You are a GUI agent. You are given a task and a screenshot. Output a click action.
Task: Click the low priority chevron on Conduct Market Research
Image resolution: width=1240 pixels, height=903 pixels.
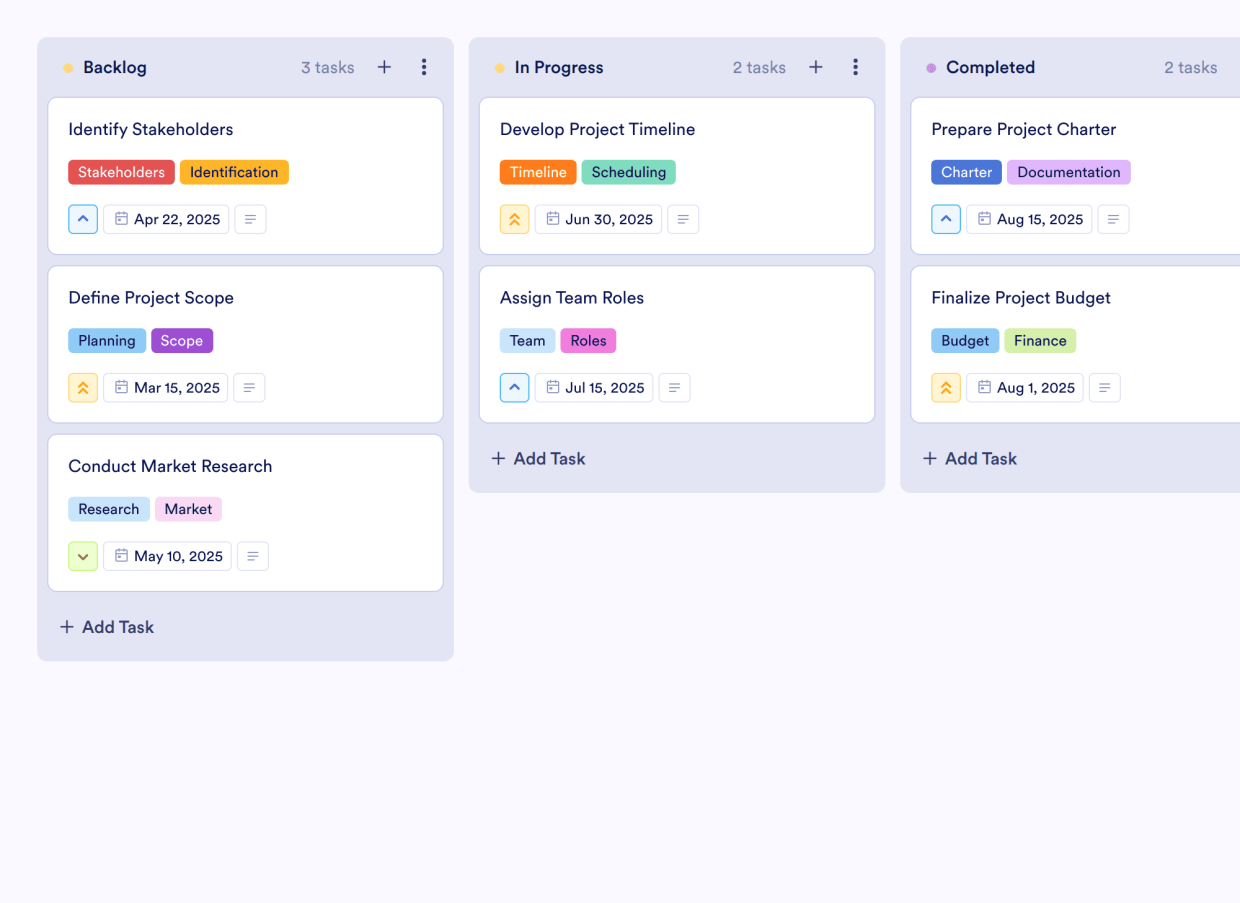[83, 556]
